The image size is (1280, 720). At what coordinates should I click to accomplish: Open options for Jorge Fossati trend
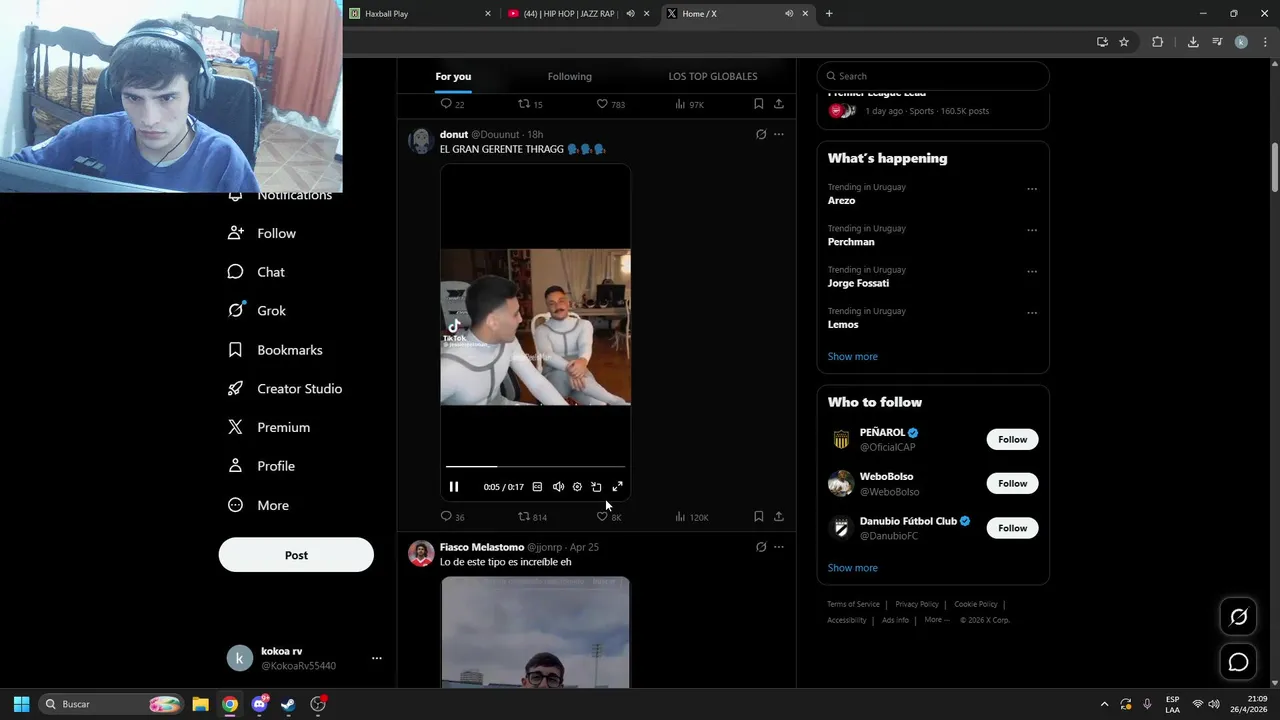[x=1032, y=271]
